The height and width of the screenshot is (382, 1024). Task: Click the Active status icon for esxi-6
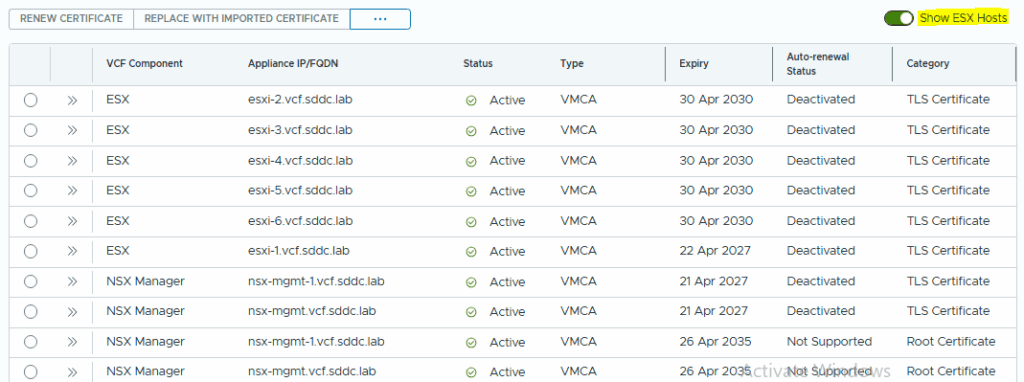471,222
